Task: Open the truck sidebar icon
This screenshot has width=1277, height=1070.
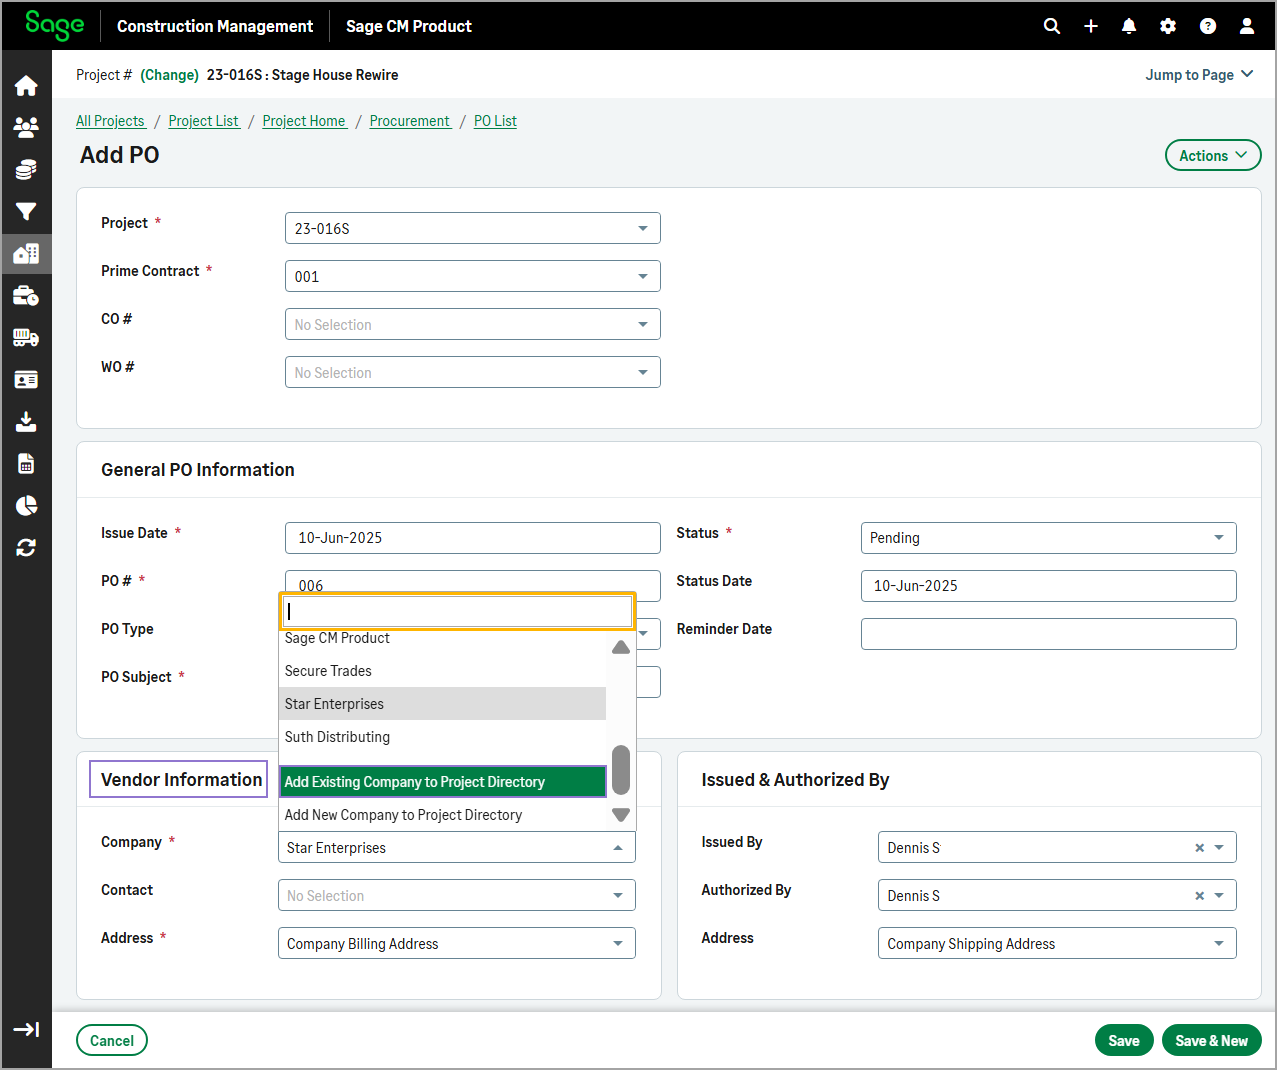Action: [26, 337]
